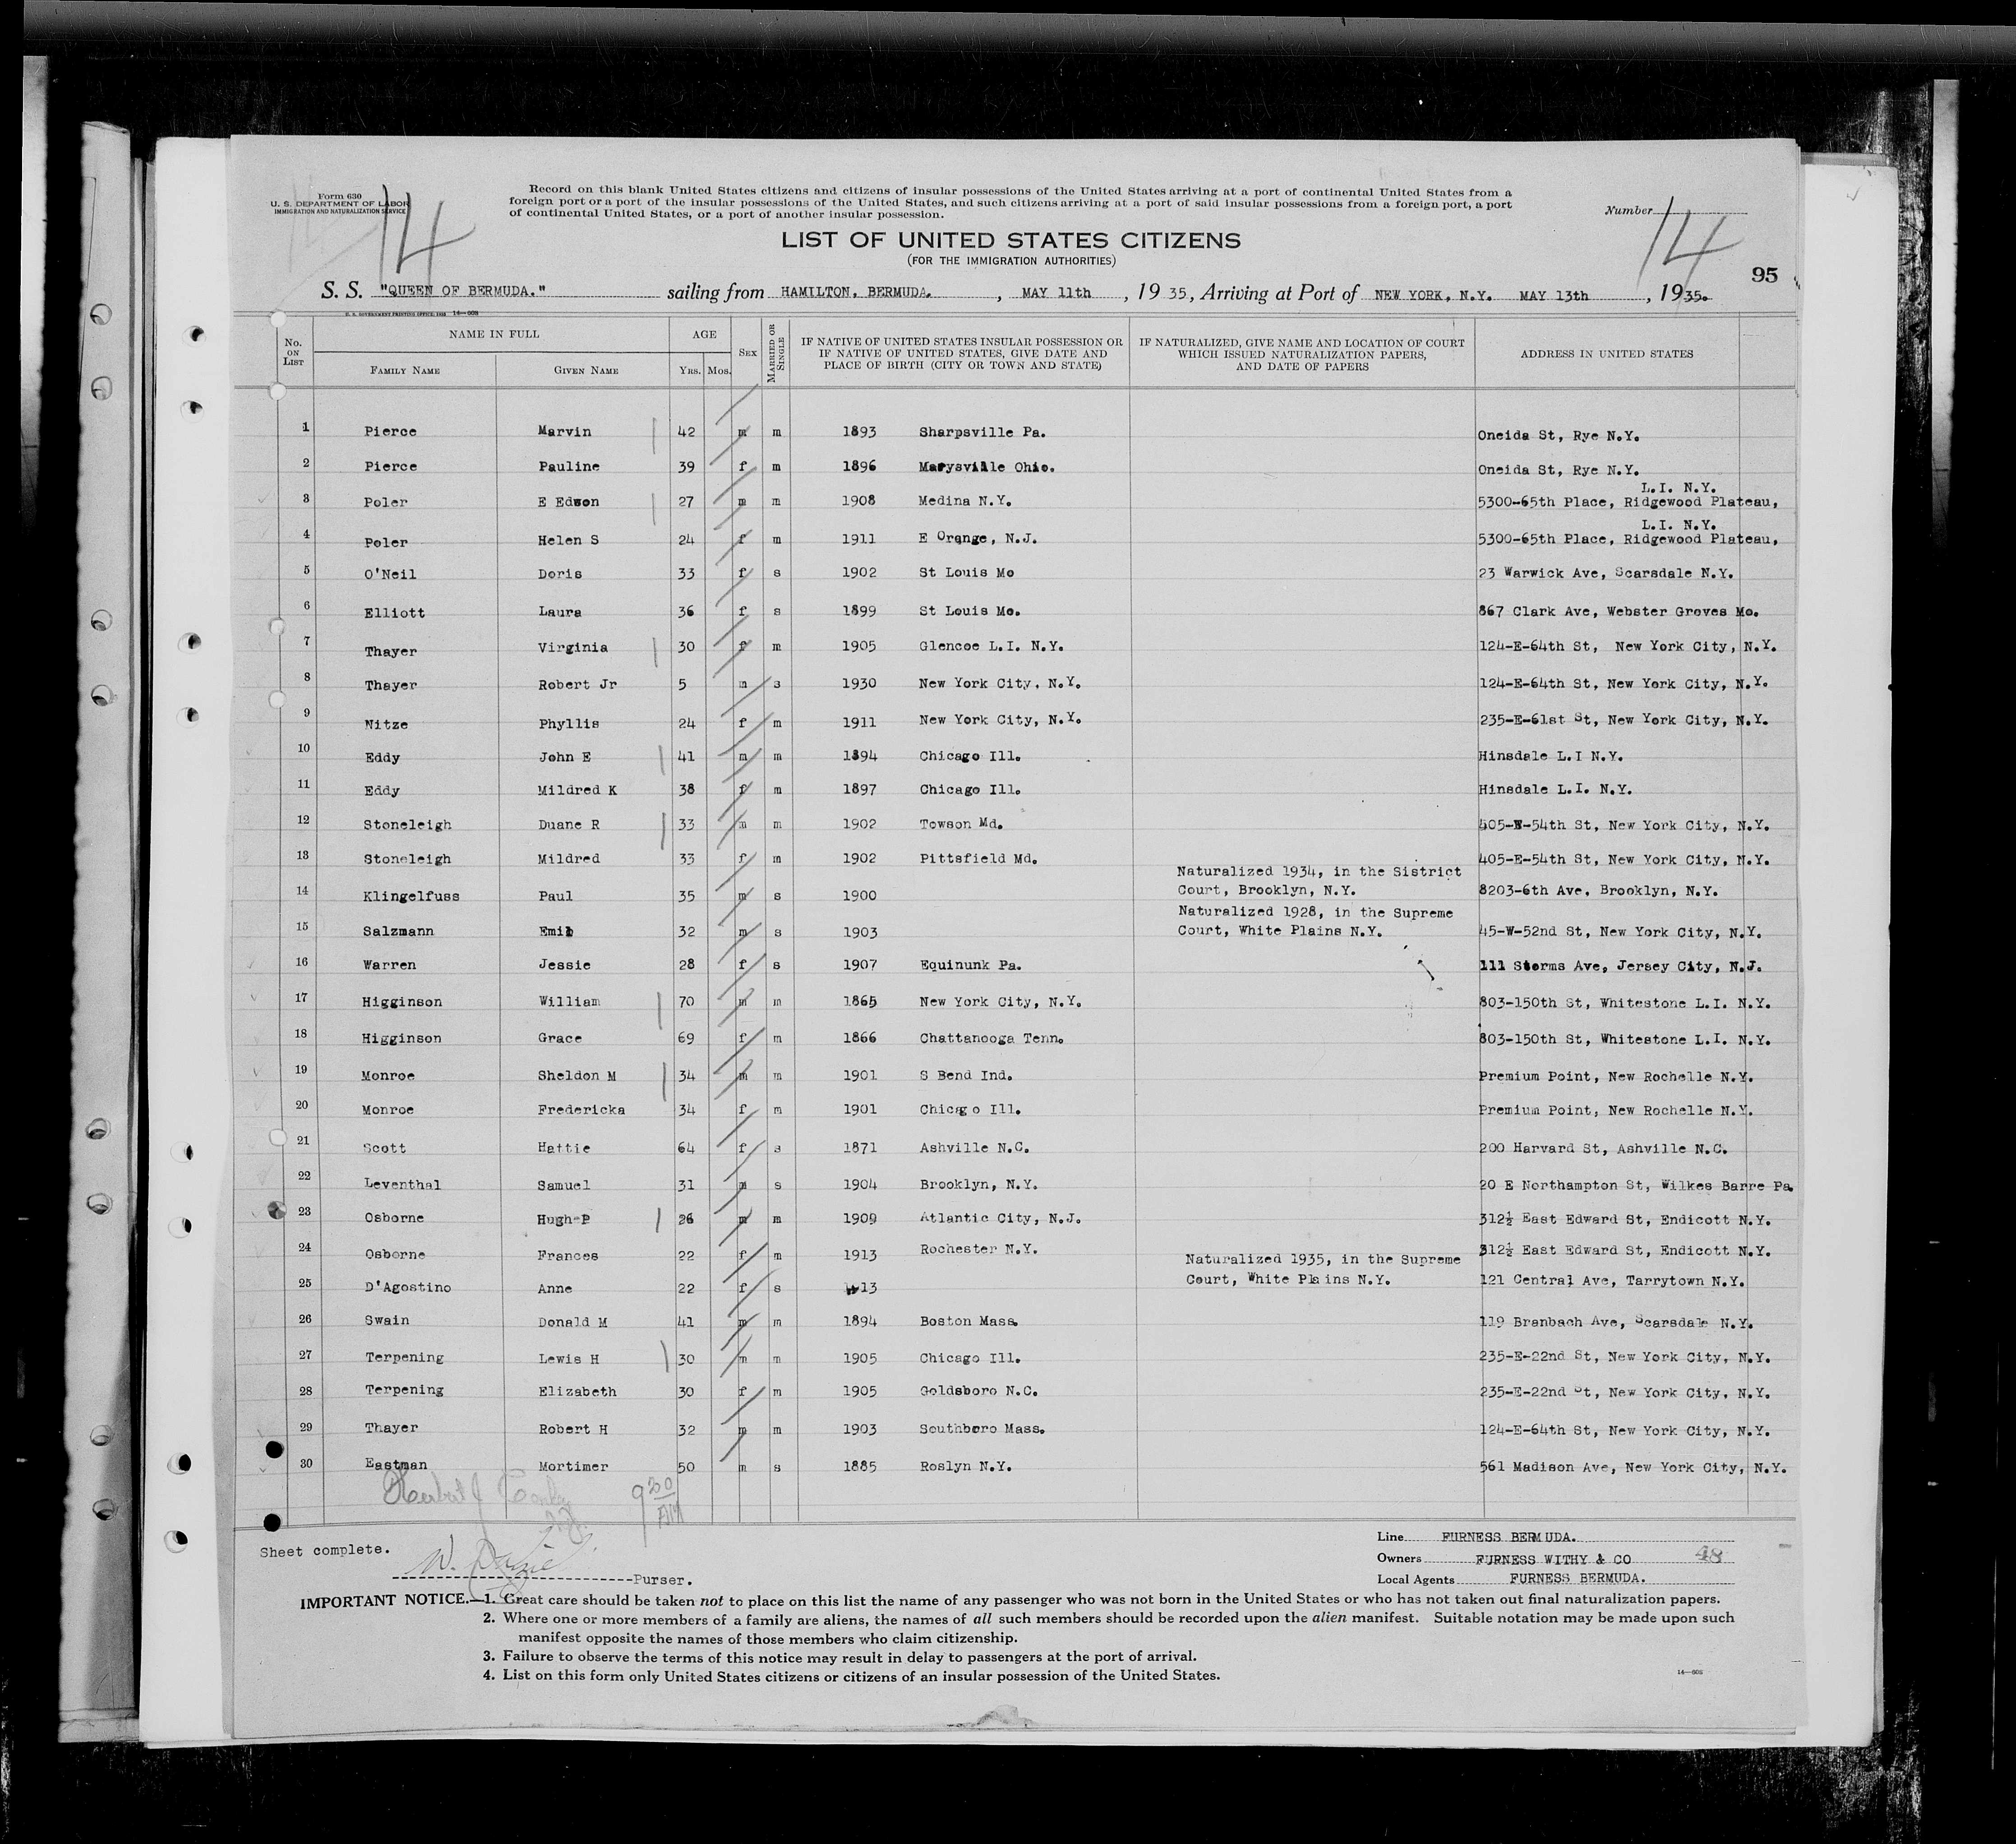
Task: Select family name 'Leventhal'
Action: pyautogui.click(x=402, y=1185)
